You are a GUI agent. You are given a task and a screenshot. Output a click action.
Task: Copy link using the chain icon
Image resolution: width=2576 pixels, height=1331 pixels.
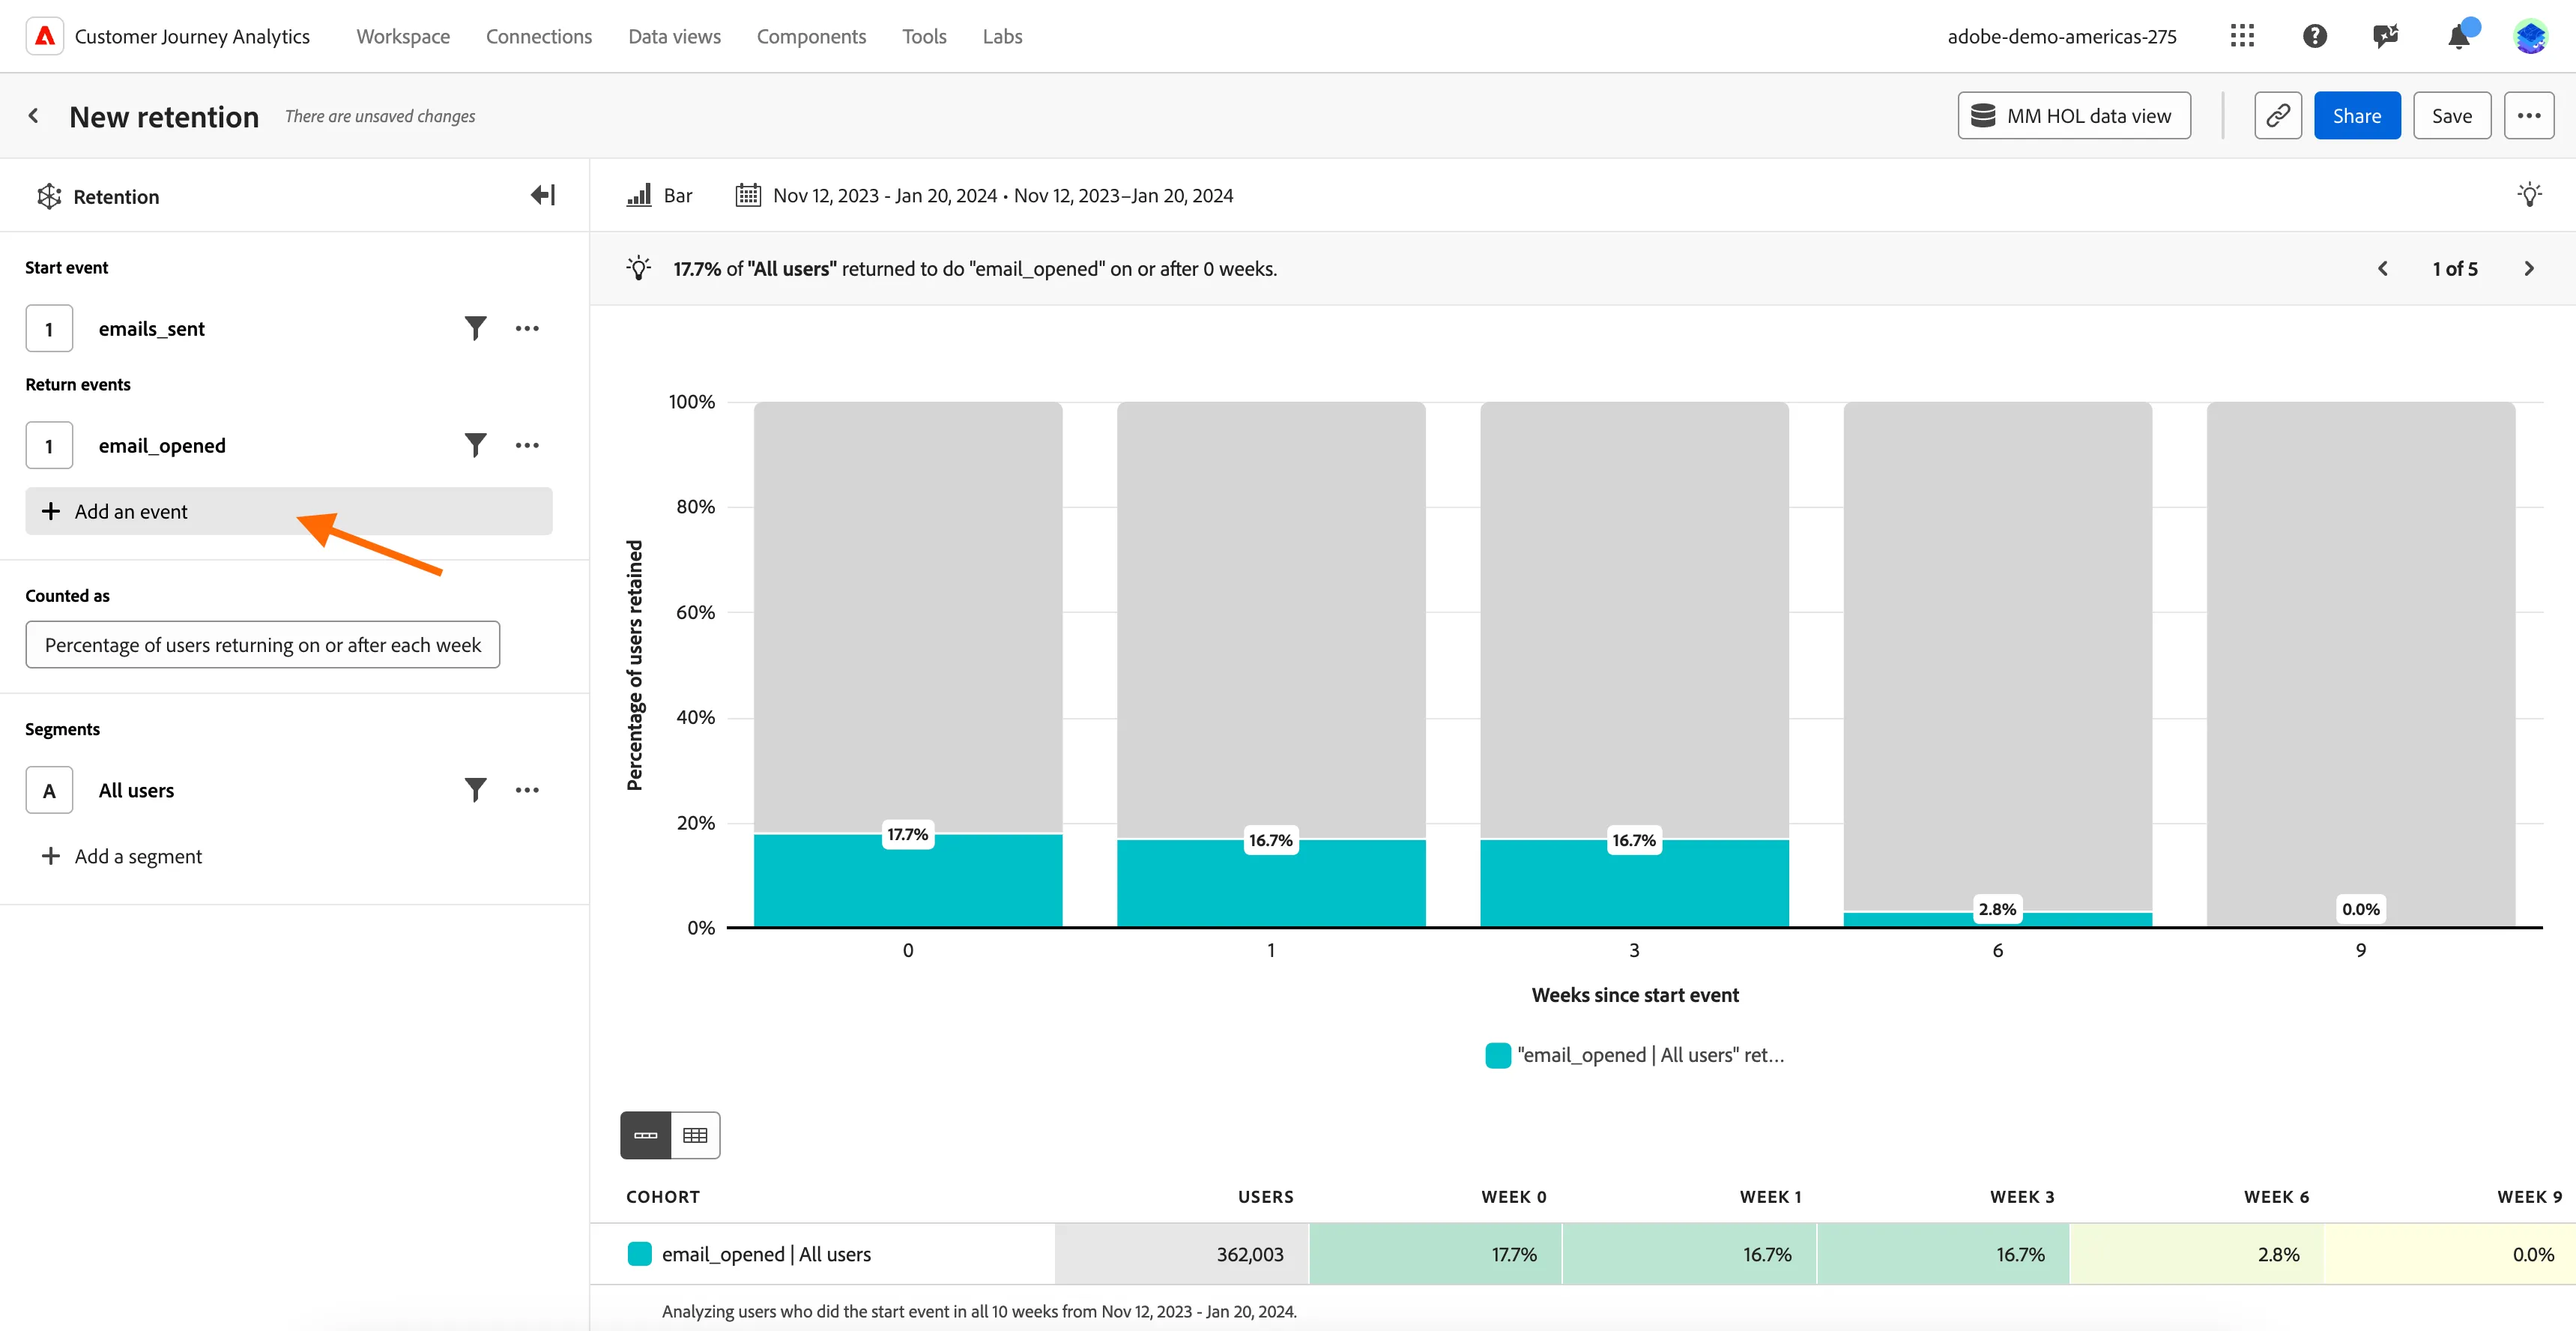2278,116
